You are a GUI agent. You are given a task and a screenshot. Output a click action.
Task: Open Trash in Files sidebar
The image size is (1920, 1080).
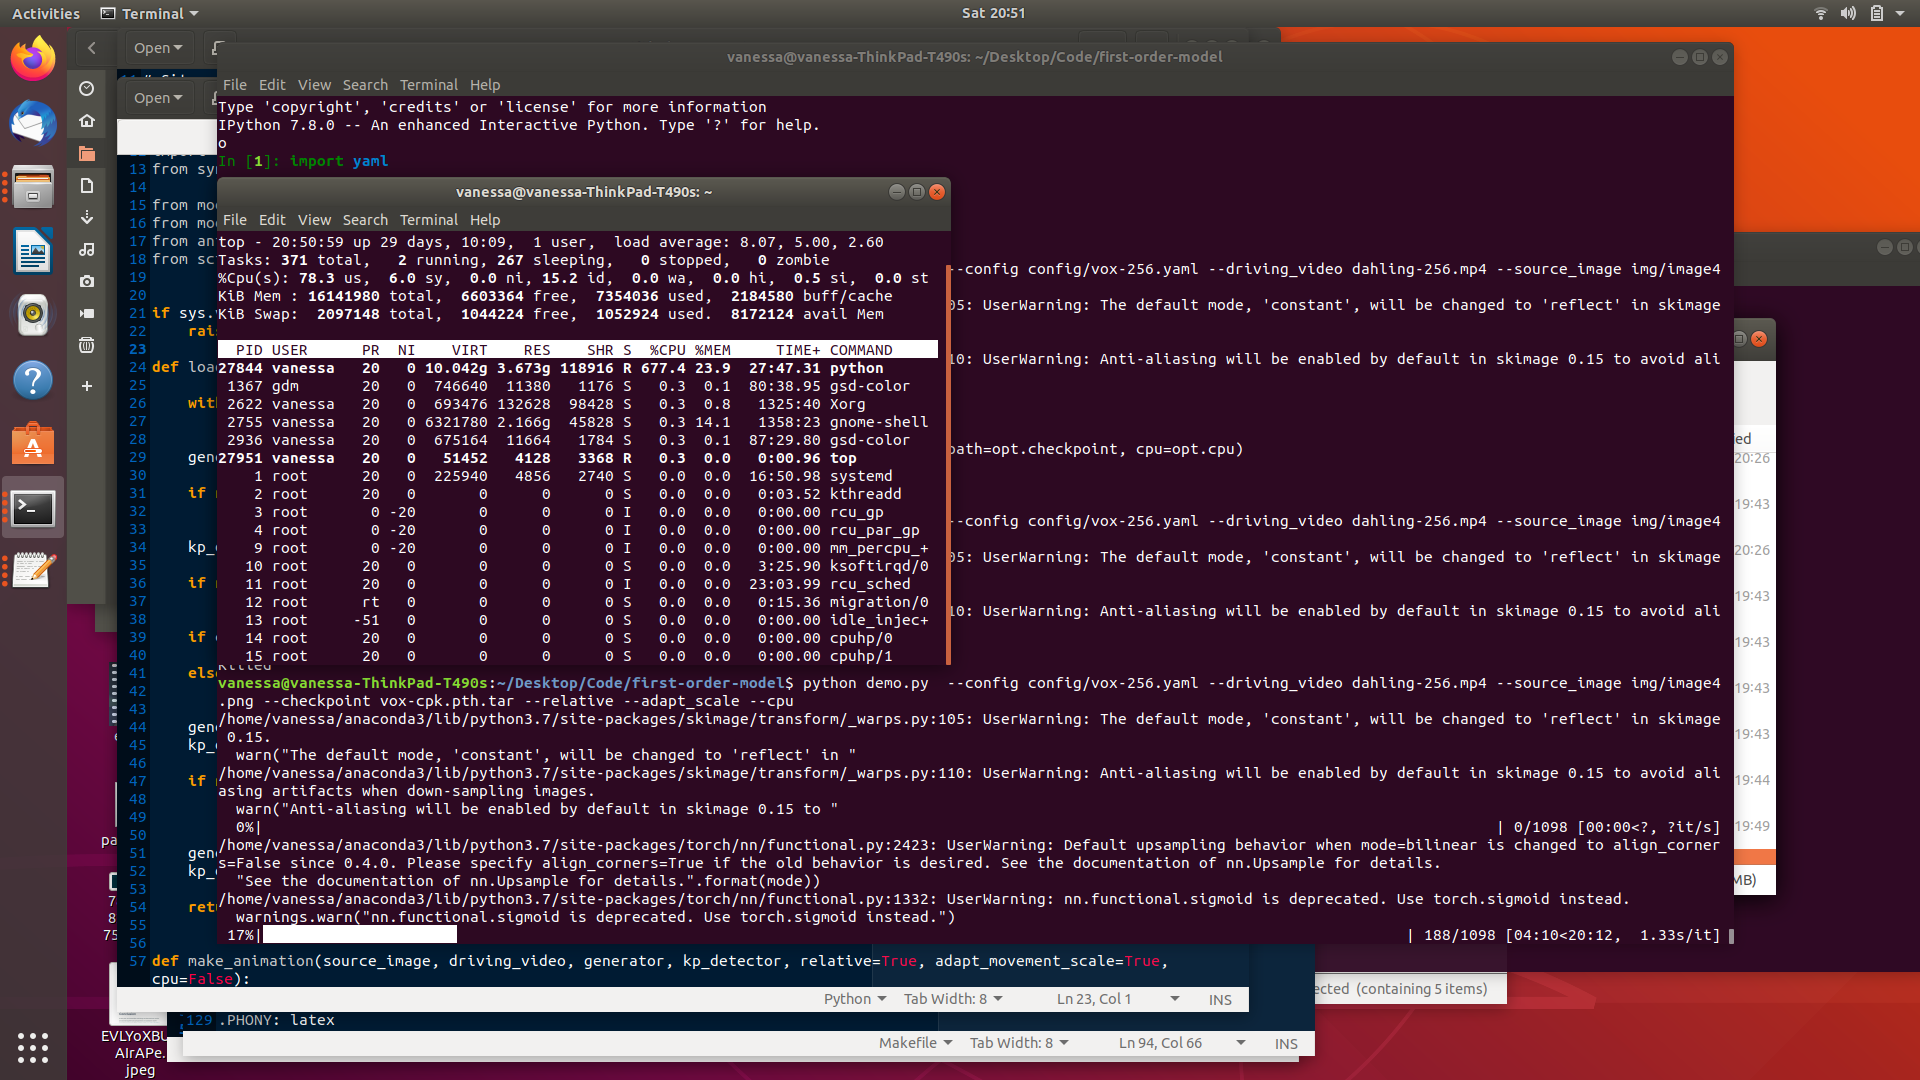pos(87,345)
